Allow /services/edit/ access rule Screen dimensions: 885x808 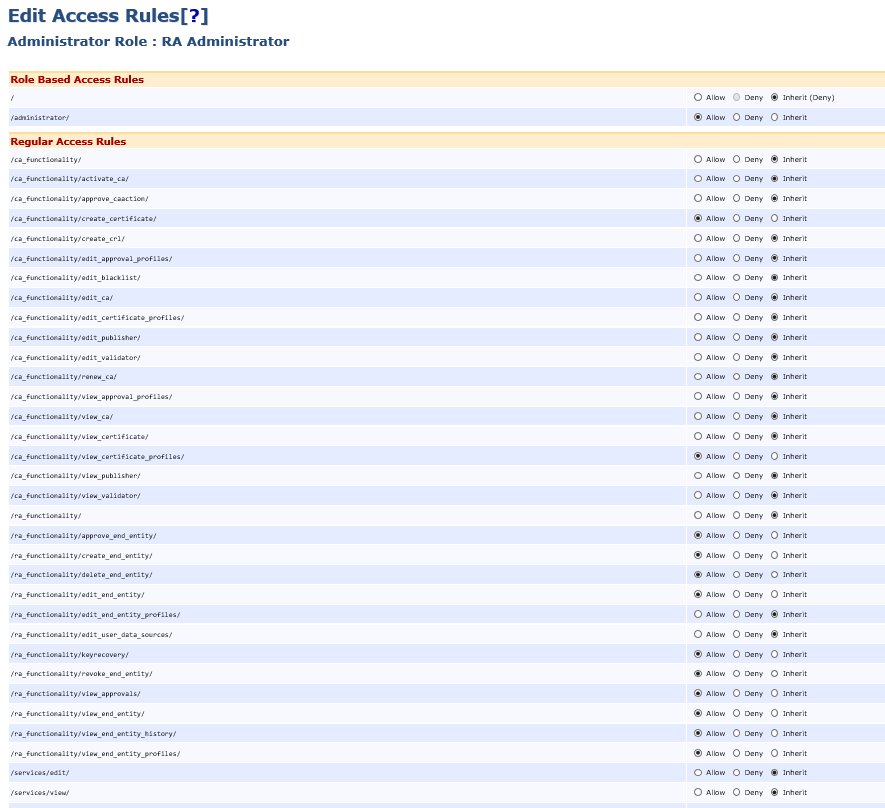click(x=698, y=773)
